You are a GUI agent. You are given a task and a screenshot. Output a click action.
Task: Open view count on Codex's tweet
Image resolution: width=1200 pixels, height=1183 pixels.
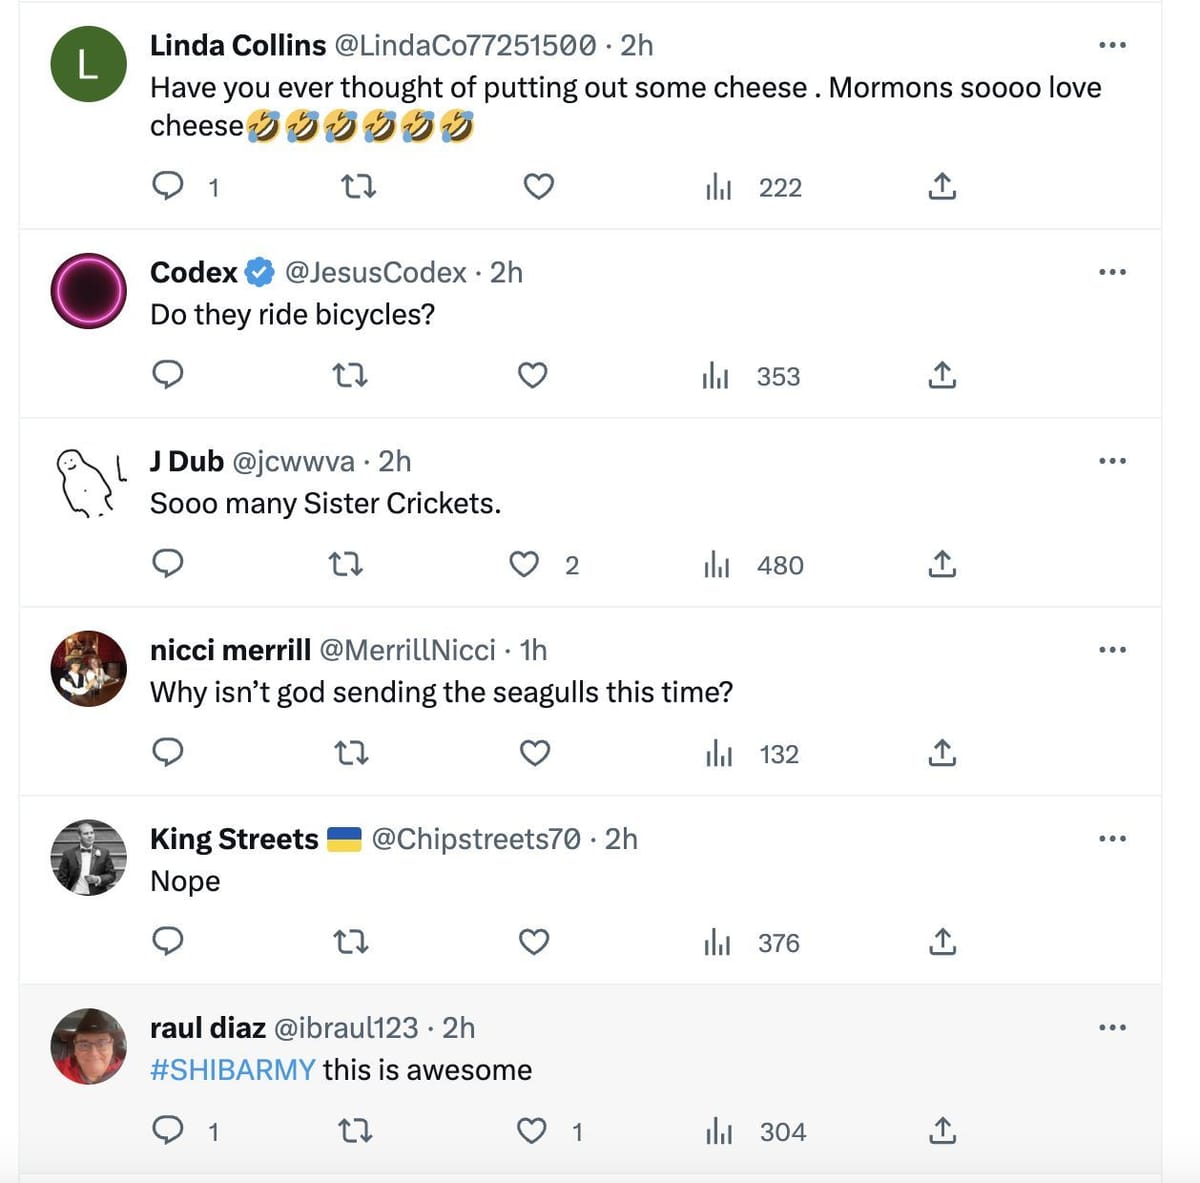point(752,377)
